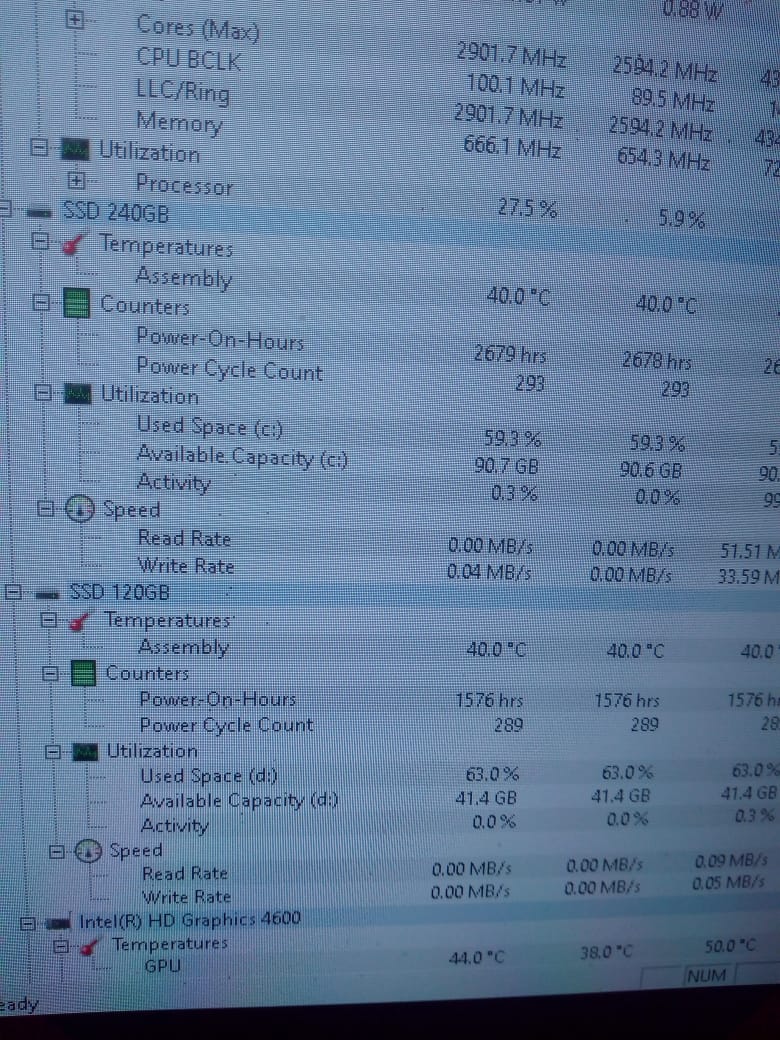Click the 2679 hrs power-on value
Screen dimensions: 780x1040
pos(509,355)
